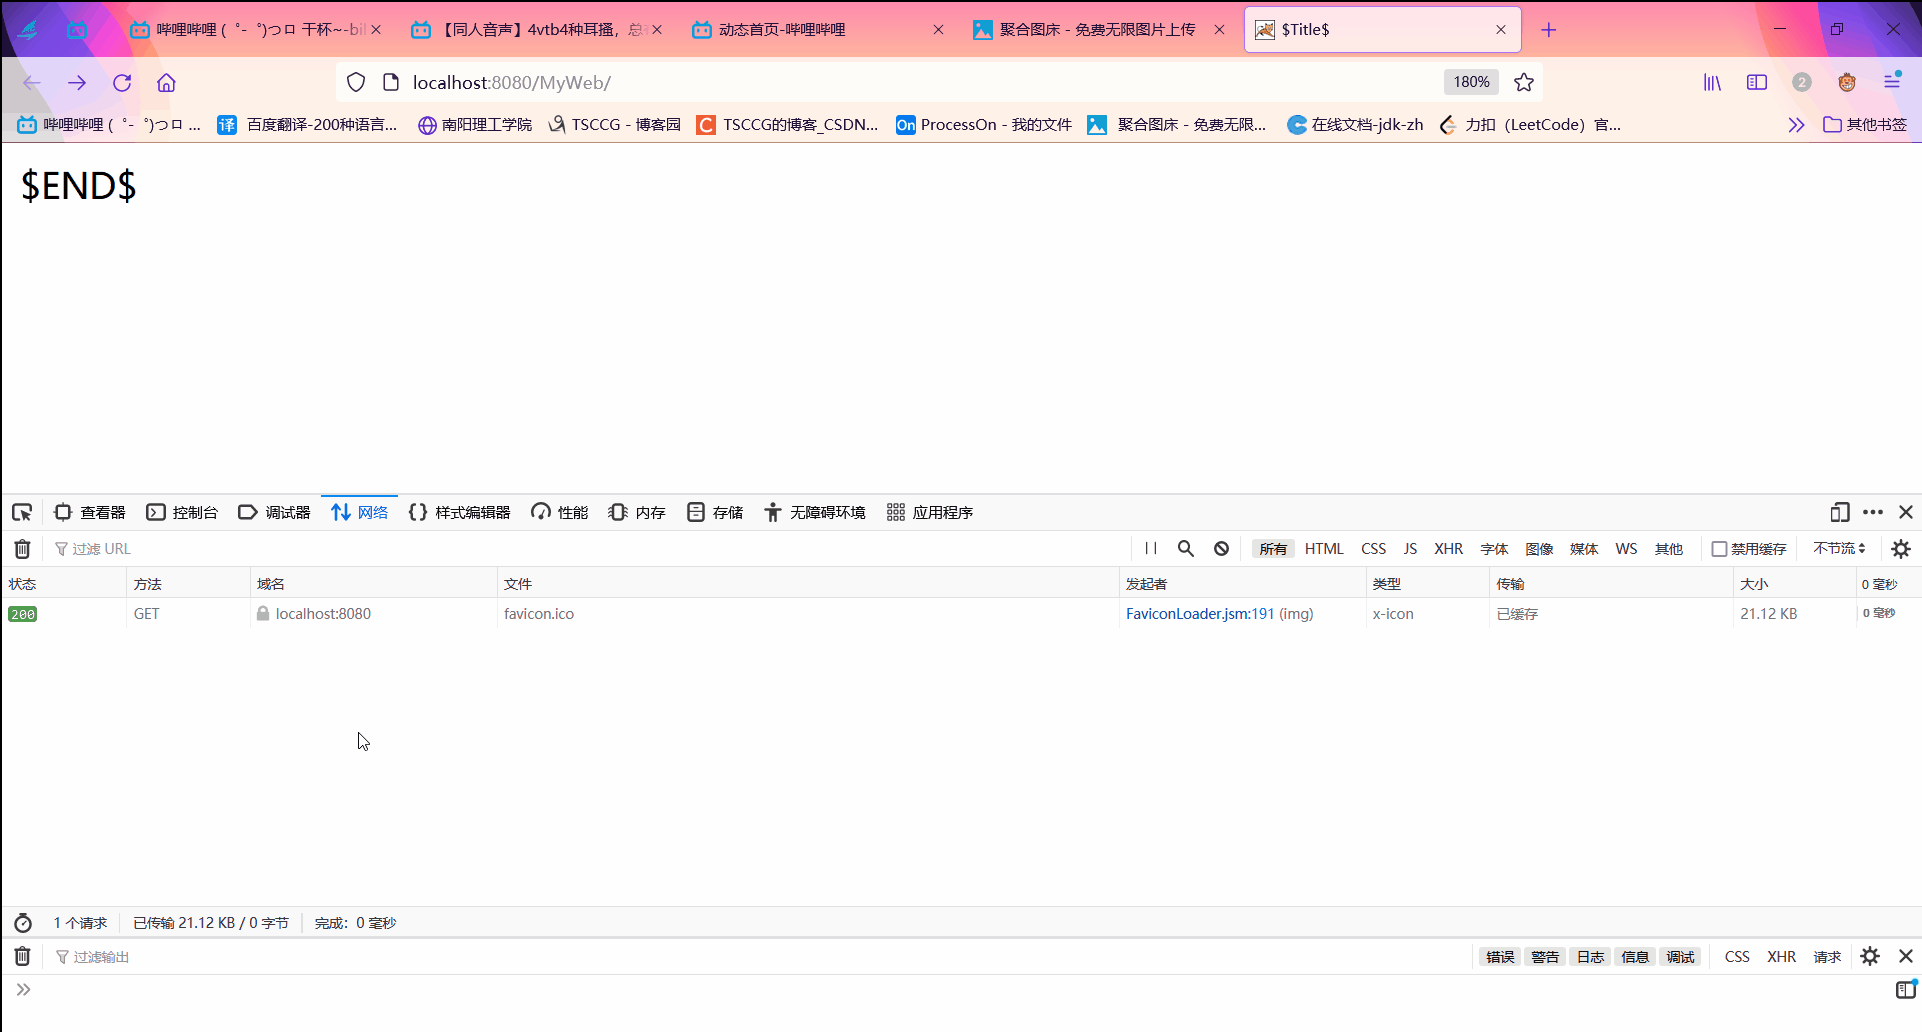Open console settings gear icon
This screenshot has height=1032, width=1922.
1870,957
